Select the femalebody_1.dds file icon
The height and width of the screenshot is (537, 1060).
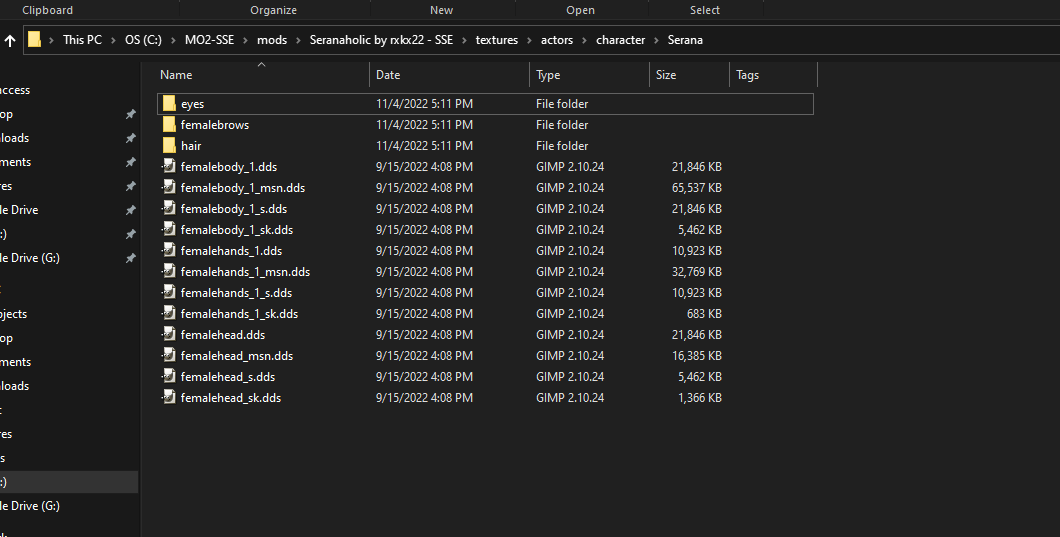click(x=169, y=167)
